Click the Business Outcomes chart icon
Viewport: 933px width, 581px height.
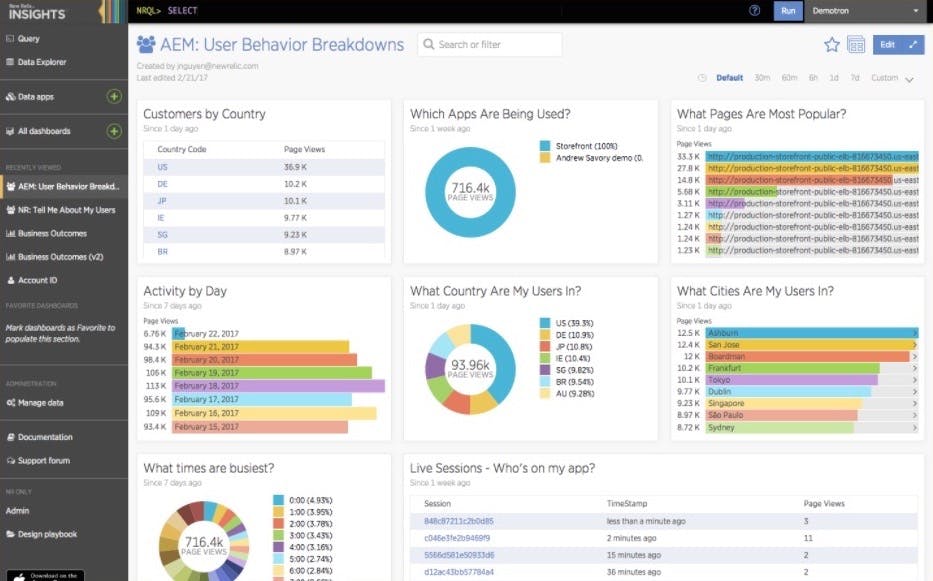tap(10, 233)
